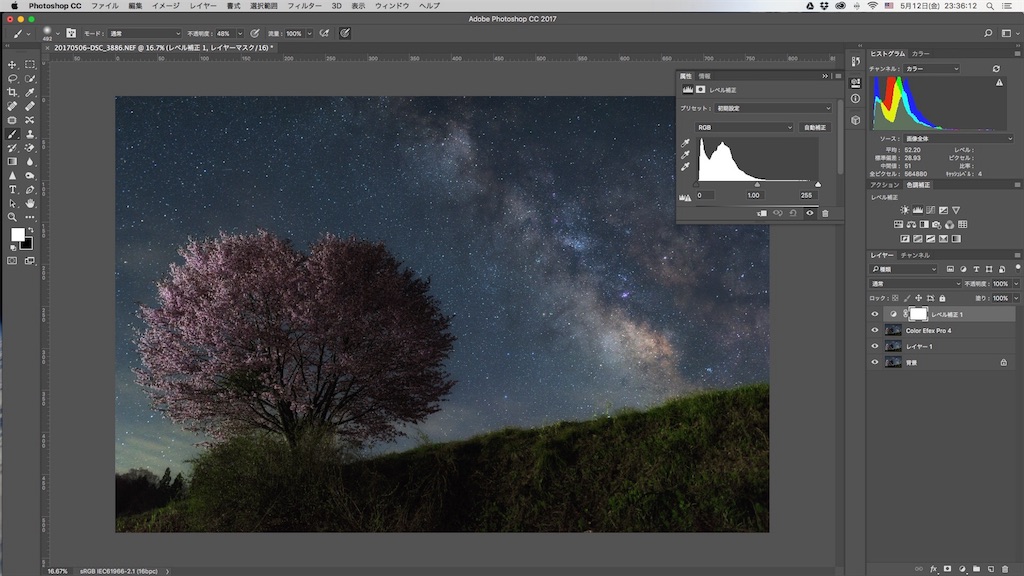
Task: Switch to the カラー panel tab
Action: (x=920, y=54)
